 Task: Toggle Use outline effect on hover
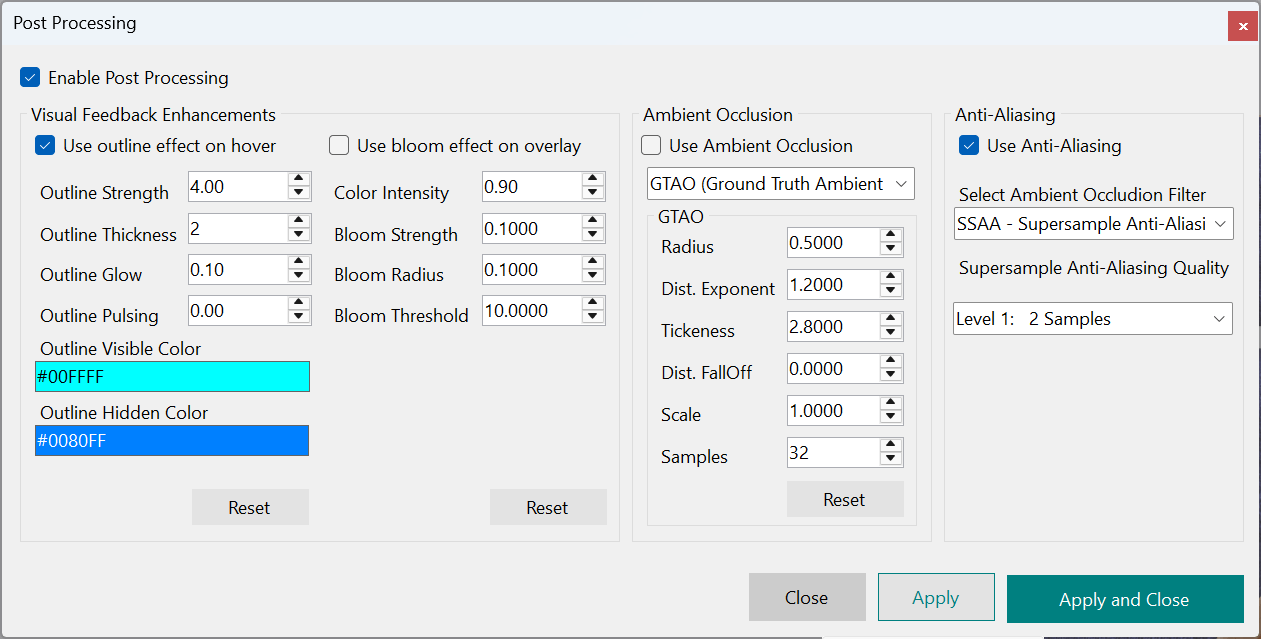coord(45,145)
